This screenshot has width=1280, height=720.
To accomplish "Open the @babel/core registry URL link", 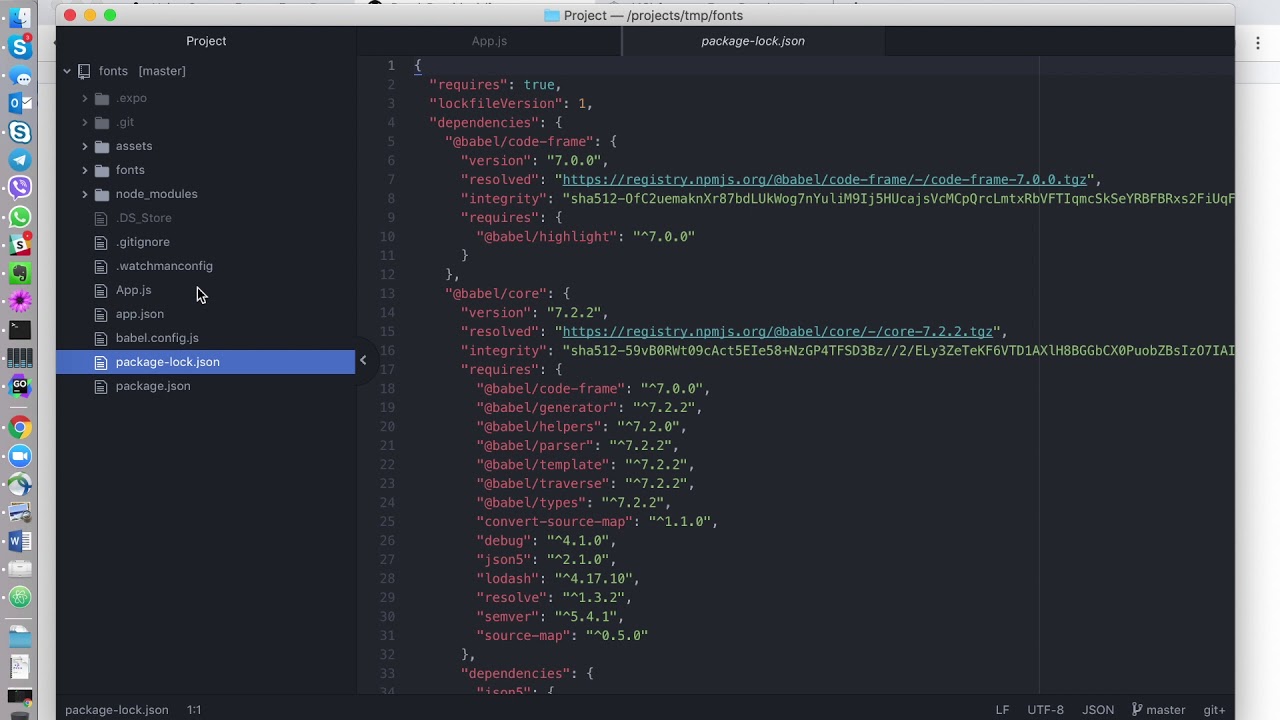I will coord(777,332).
